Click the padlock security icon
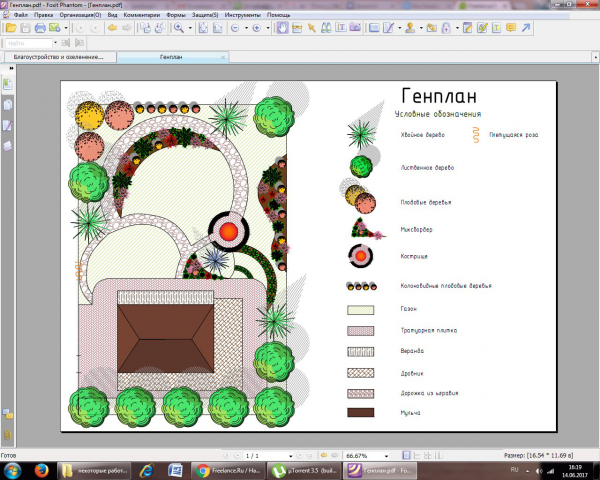Image resolution: width=600 pixels, height=480 pixels. click(x=446, y=28)
